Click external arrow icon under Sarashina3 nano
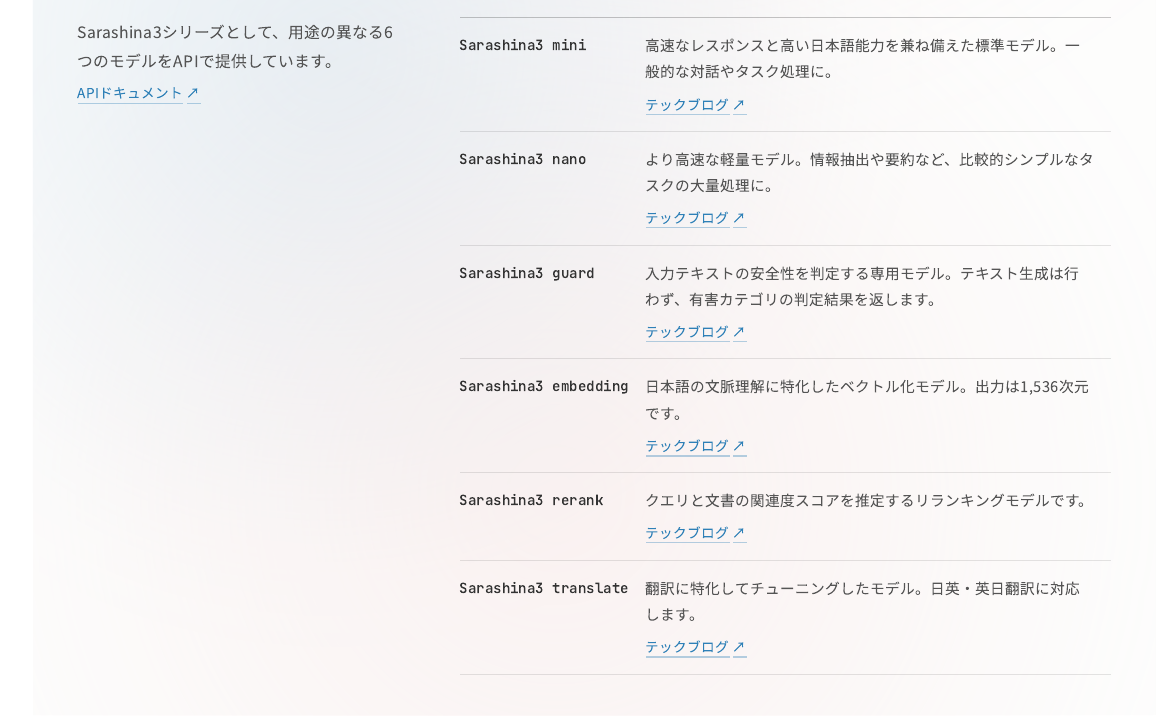This screenshot has height=720, width=1160. click(739, 218)
